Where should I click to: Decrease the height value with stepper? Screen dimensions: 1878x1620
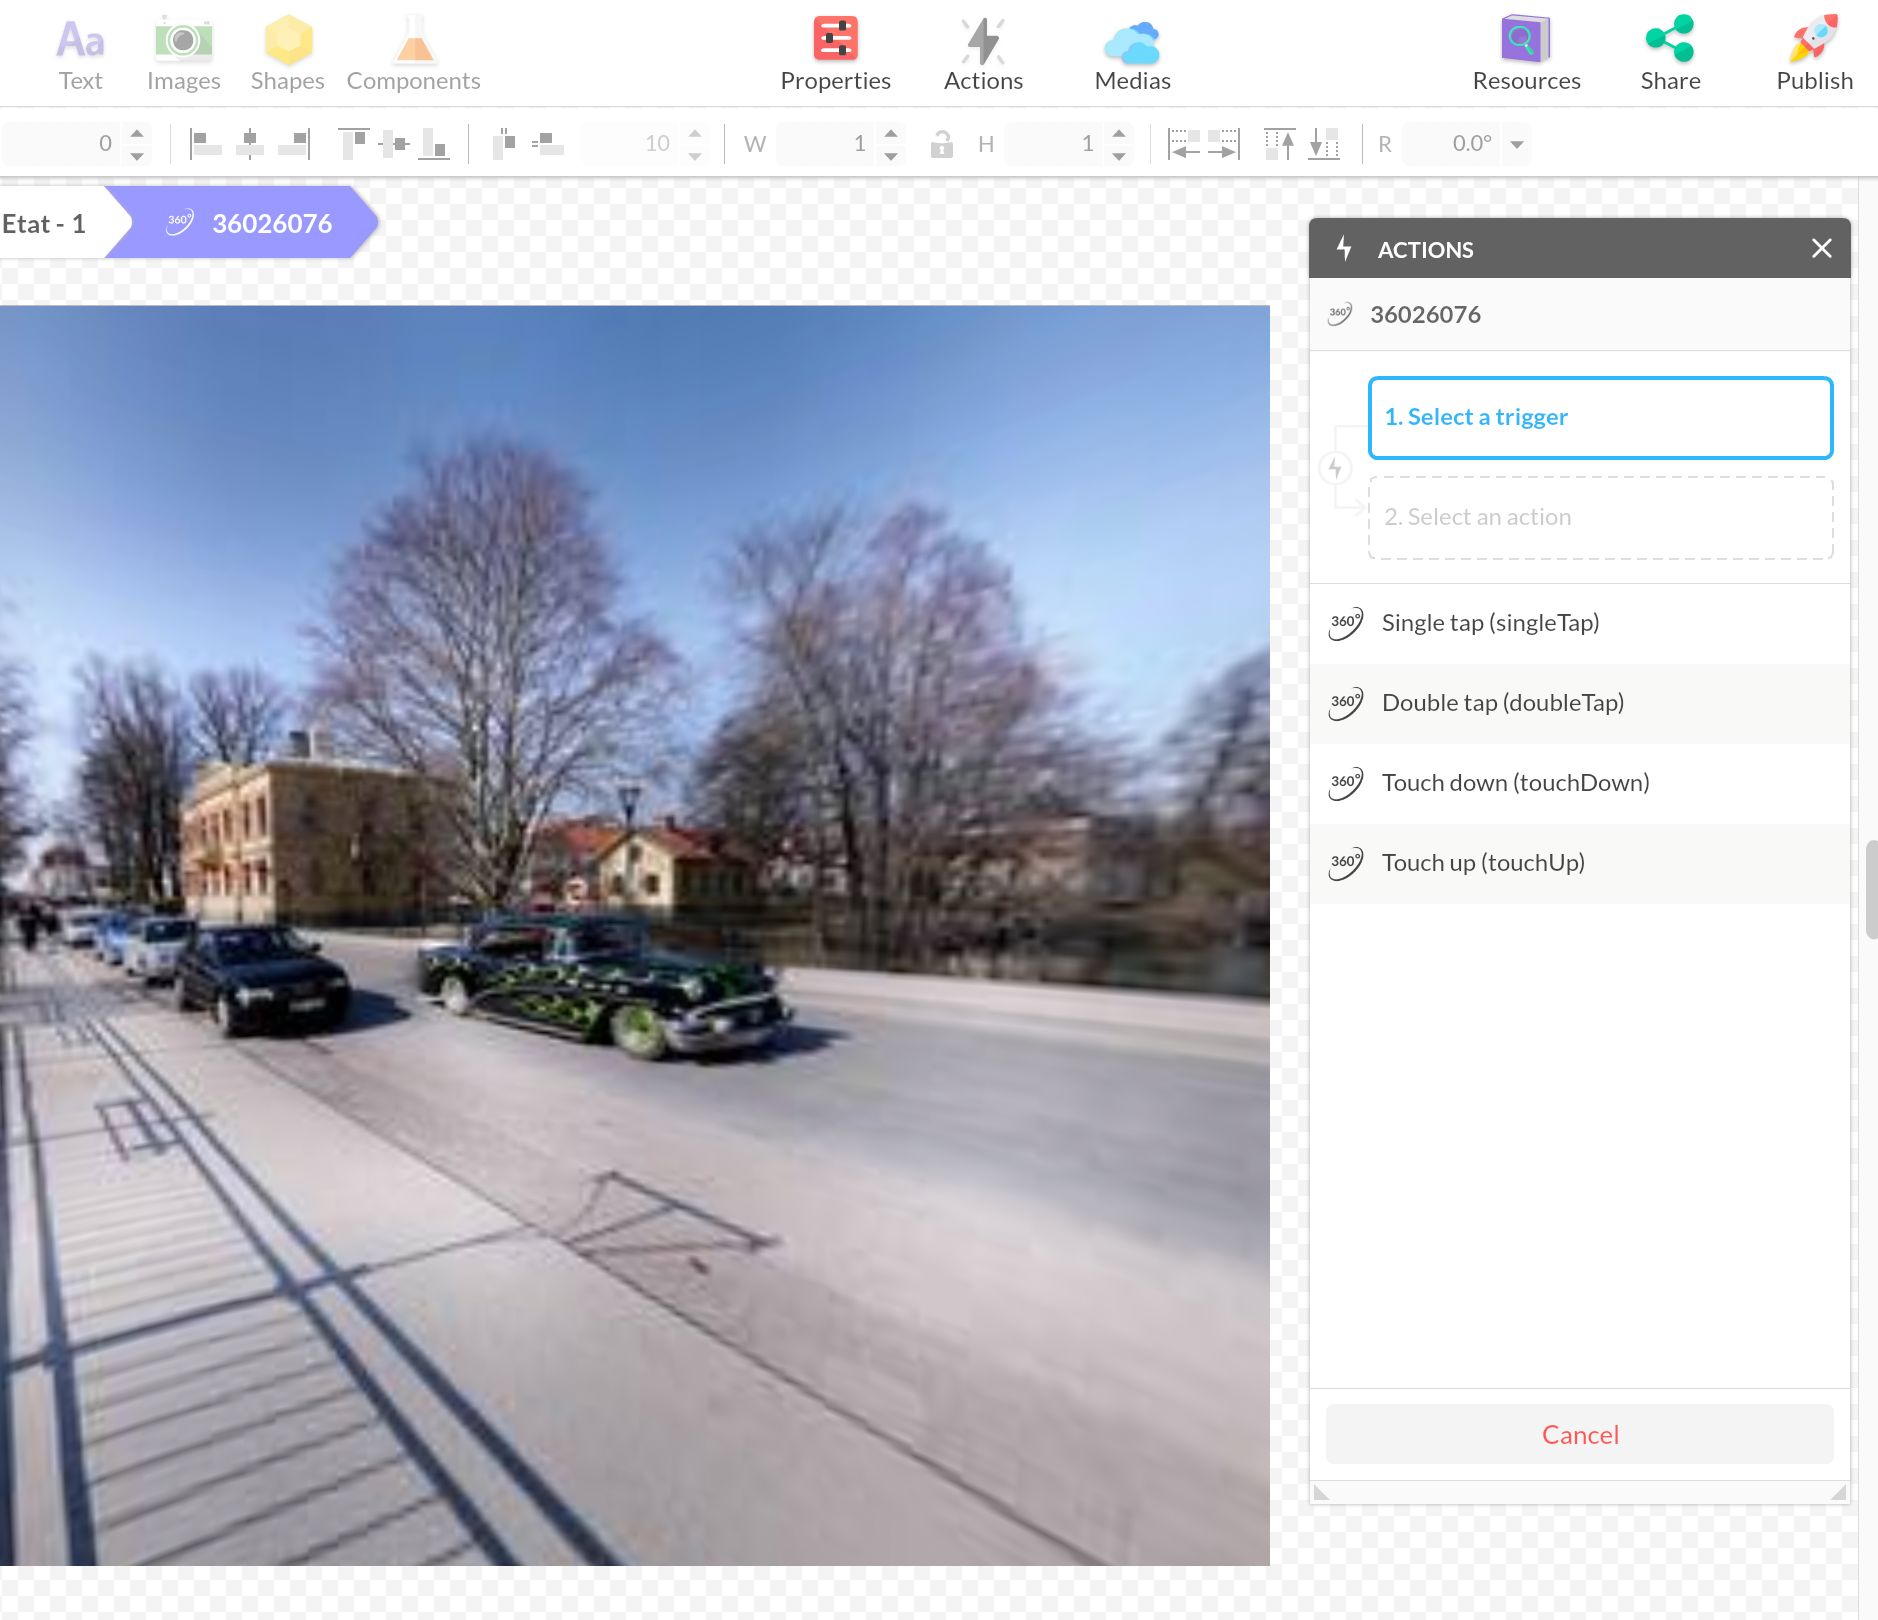pos(1119,156)
